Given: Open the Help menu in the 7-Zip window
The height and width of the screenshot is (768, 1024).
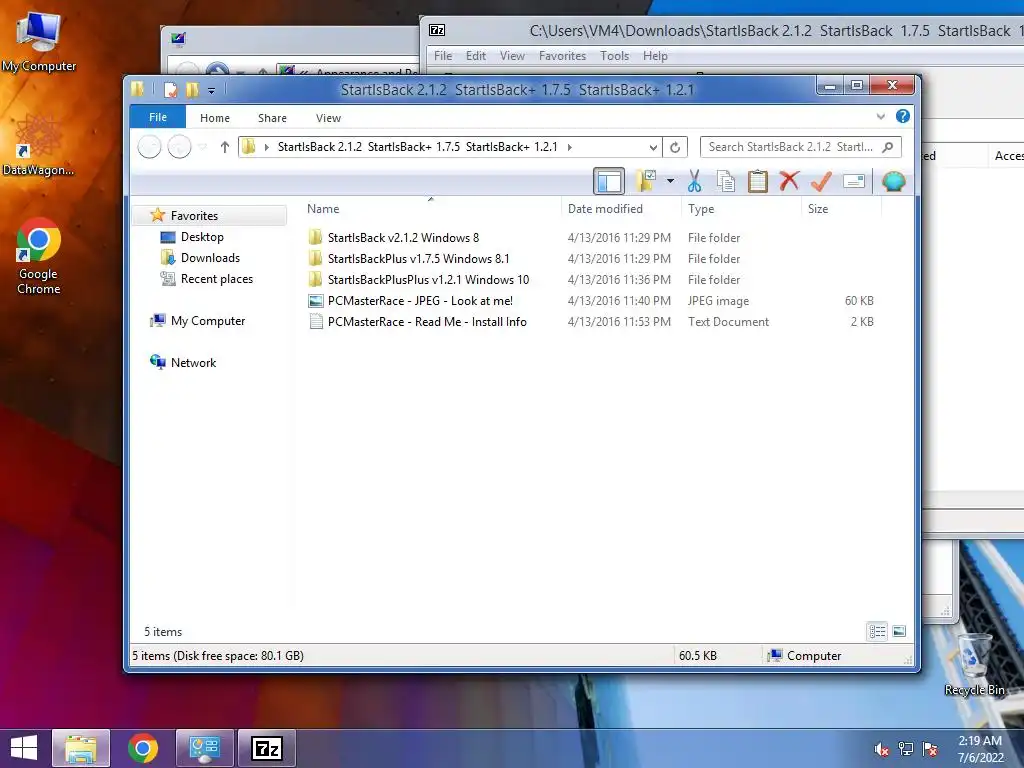Looking at the screenshot, I should [655, 56].
